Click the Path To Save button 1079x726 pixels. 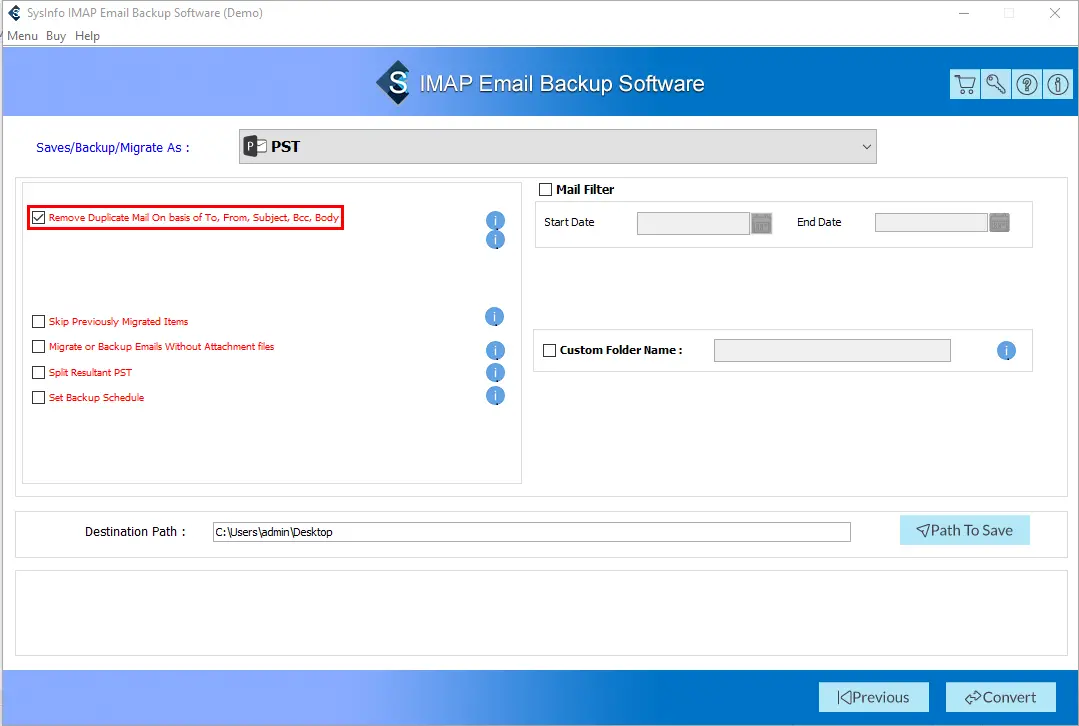coord(964,531)
